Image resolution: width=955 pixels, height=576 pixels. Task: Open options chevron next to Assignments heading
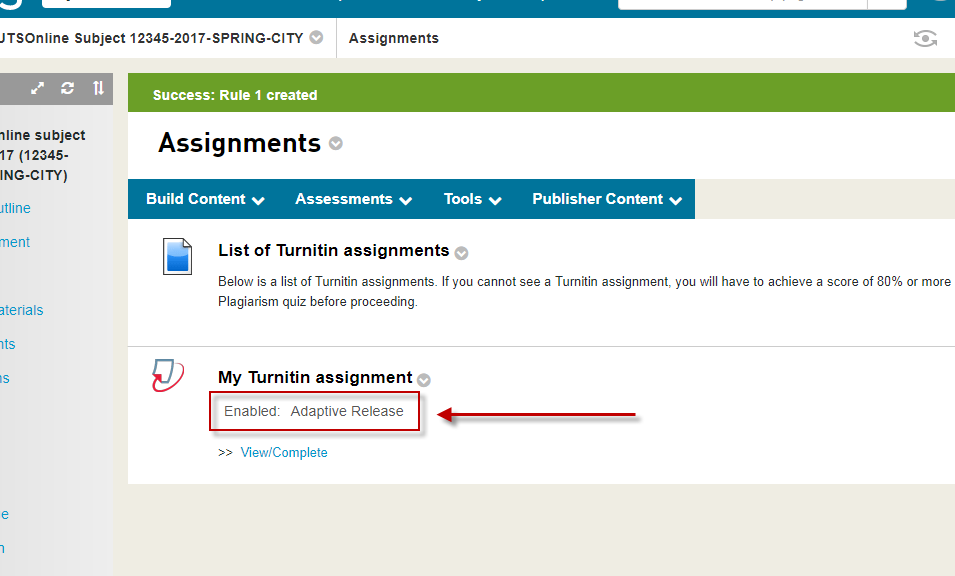pos(336,144)
